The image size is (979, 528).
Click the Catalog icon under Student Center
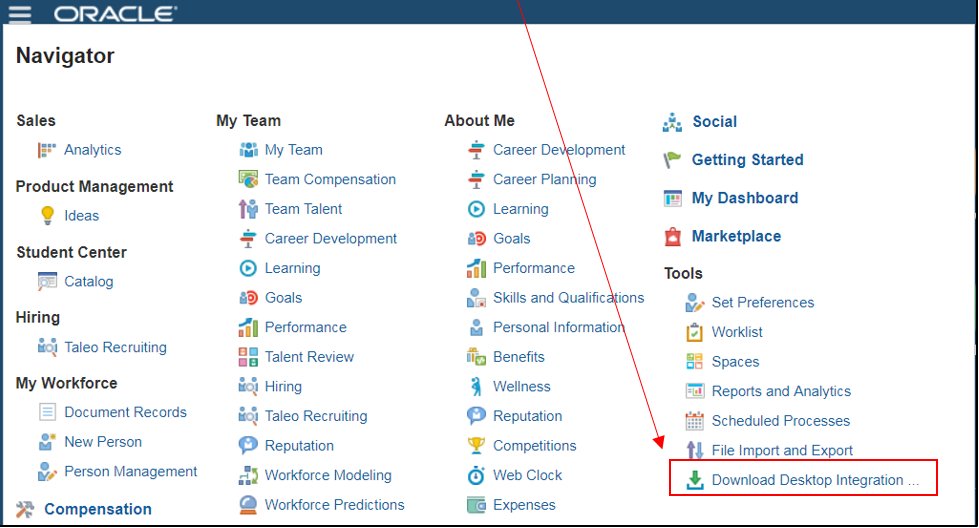pos(47,281)
